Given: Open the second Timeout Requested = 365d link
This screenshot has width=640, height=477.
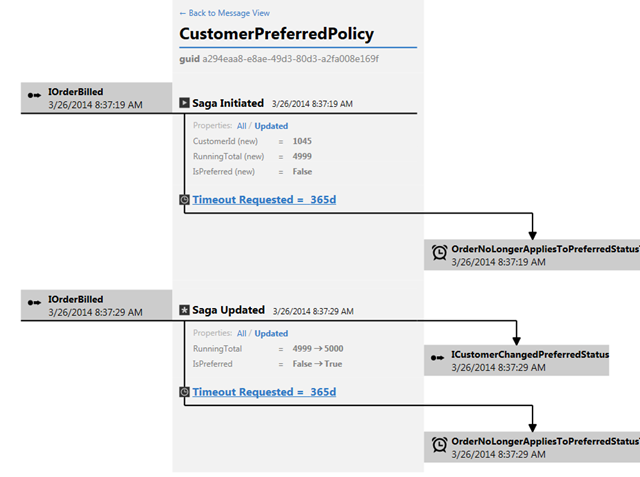Looking at the screenshot, I should 264,392.
